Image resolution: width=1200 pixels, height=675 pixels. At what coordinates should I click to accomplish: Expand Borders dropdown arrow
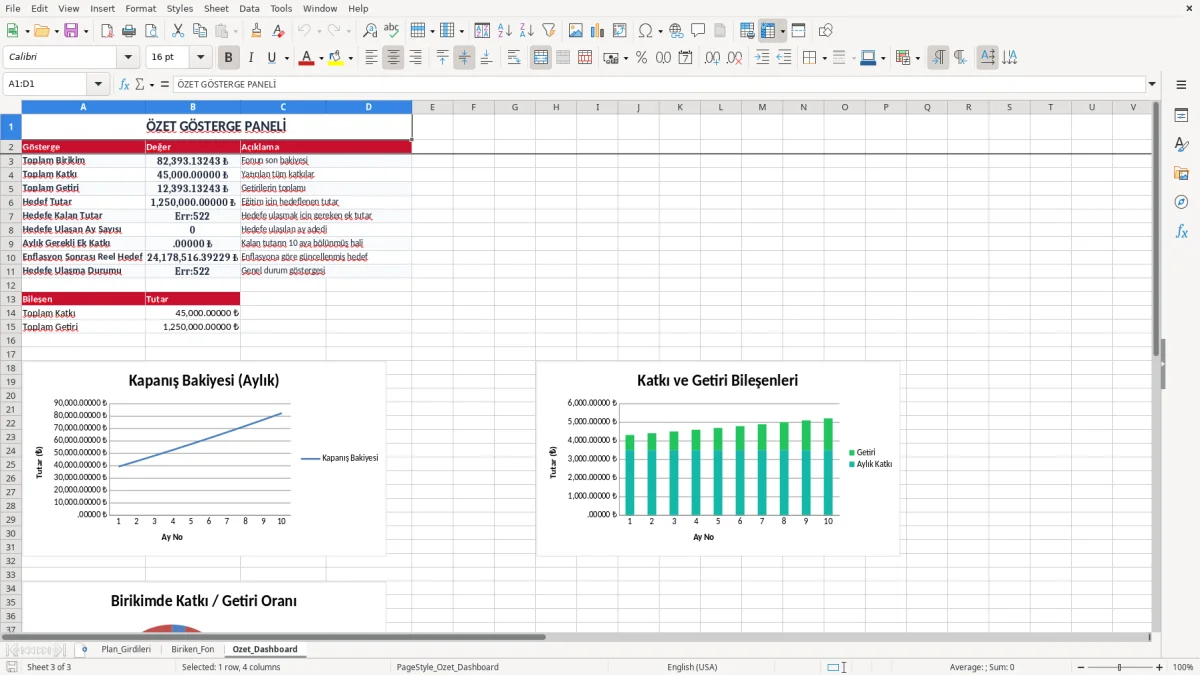pyautogui.click(x=824, y=58)
